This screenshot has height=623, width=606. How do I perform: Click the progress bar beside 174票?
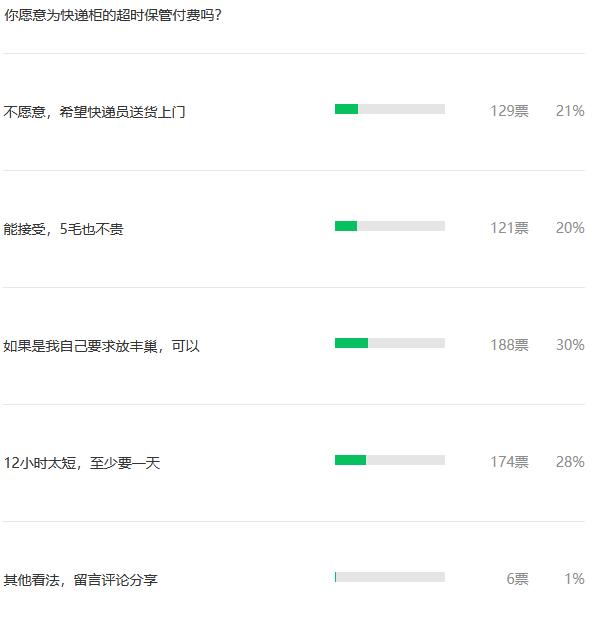(x=390, y=460)
